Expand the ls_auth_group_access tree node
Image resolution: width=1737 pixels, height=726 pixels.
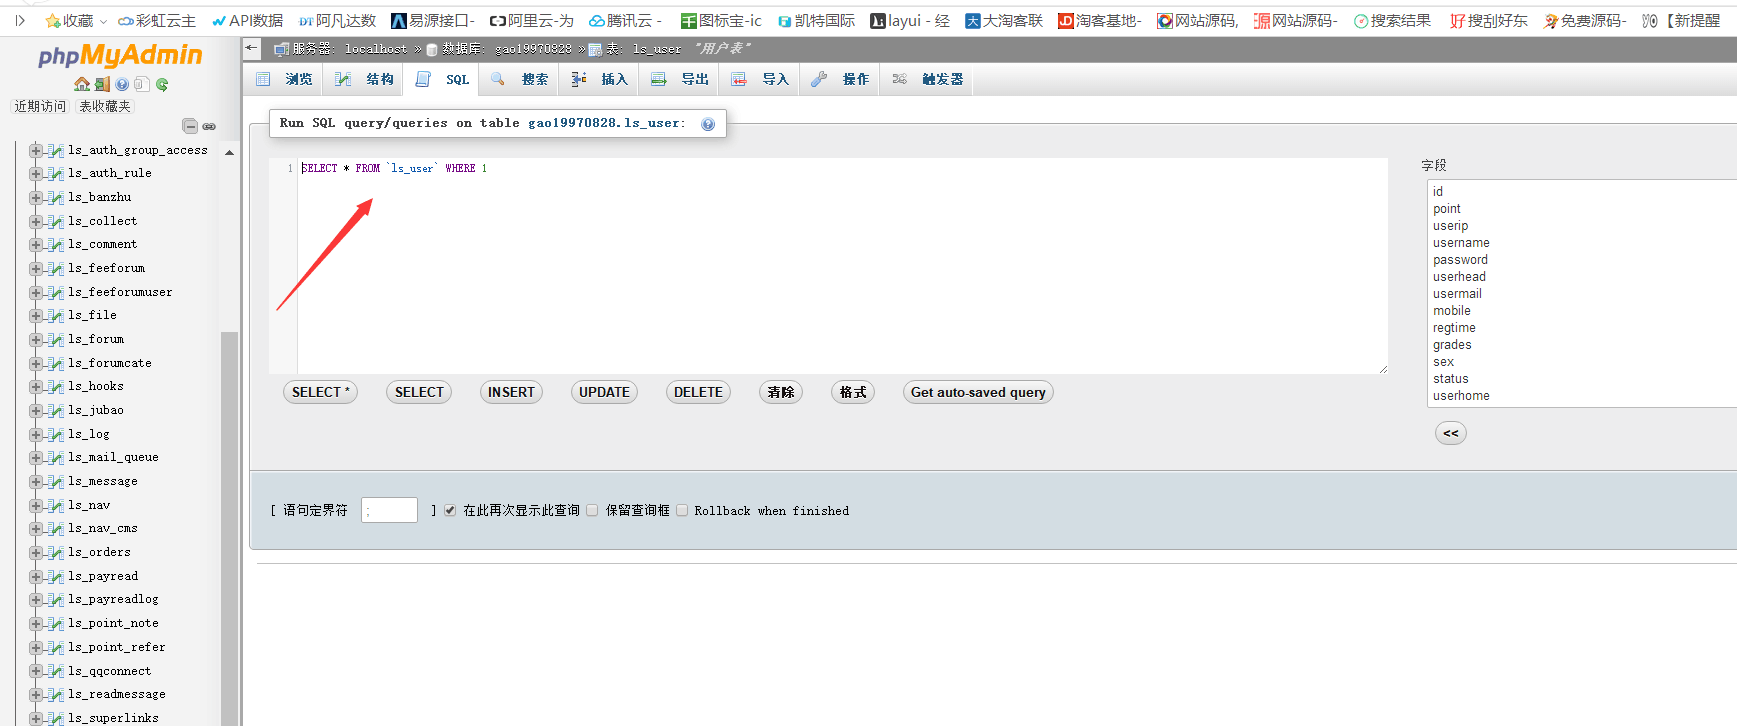coord(36,151)
